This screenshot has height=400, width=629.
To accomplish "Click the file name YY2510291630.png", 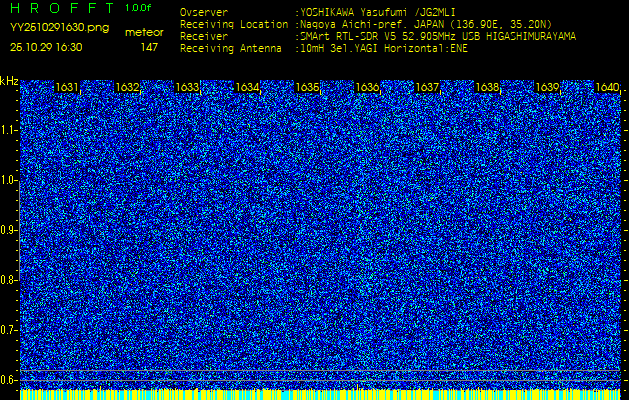I will [x=59, y=28].
